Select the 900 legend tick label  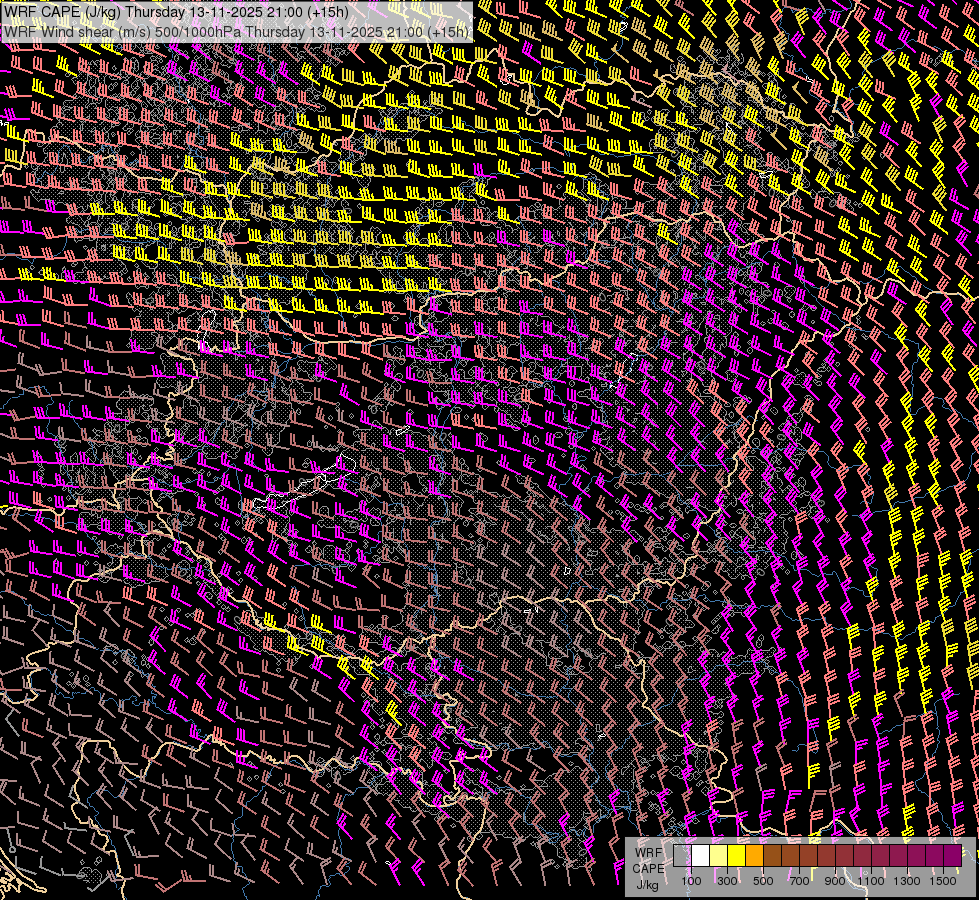835,881
